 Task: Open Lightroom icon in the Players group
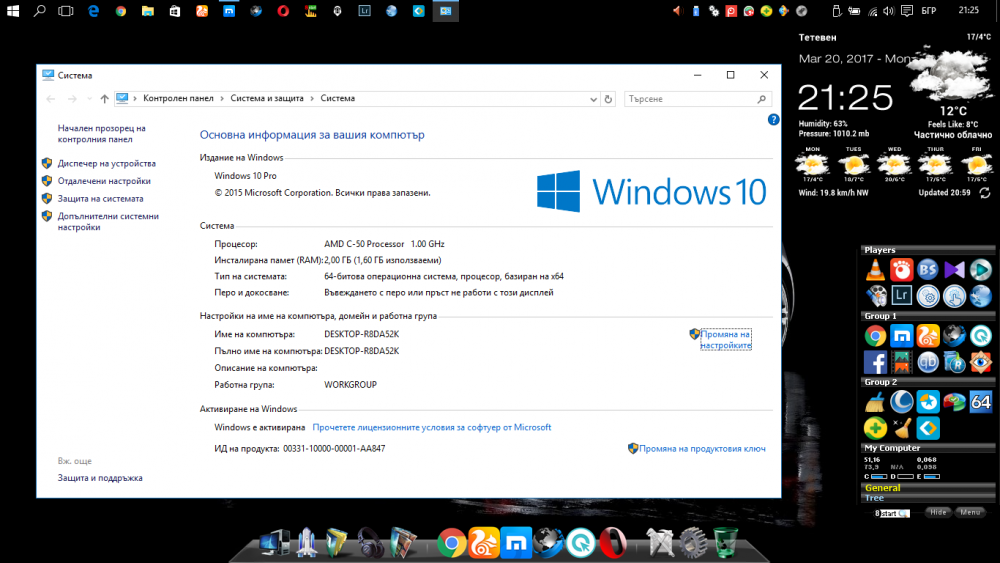pyautogui.click(x=901, y=296)
